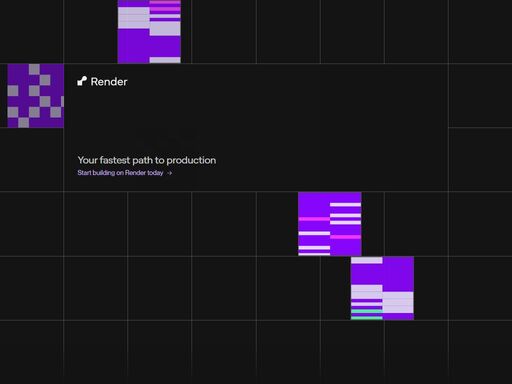
Task: Click the word "production" in the headline
Action: coord(191,160)
